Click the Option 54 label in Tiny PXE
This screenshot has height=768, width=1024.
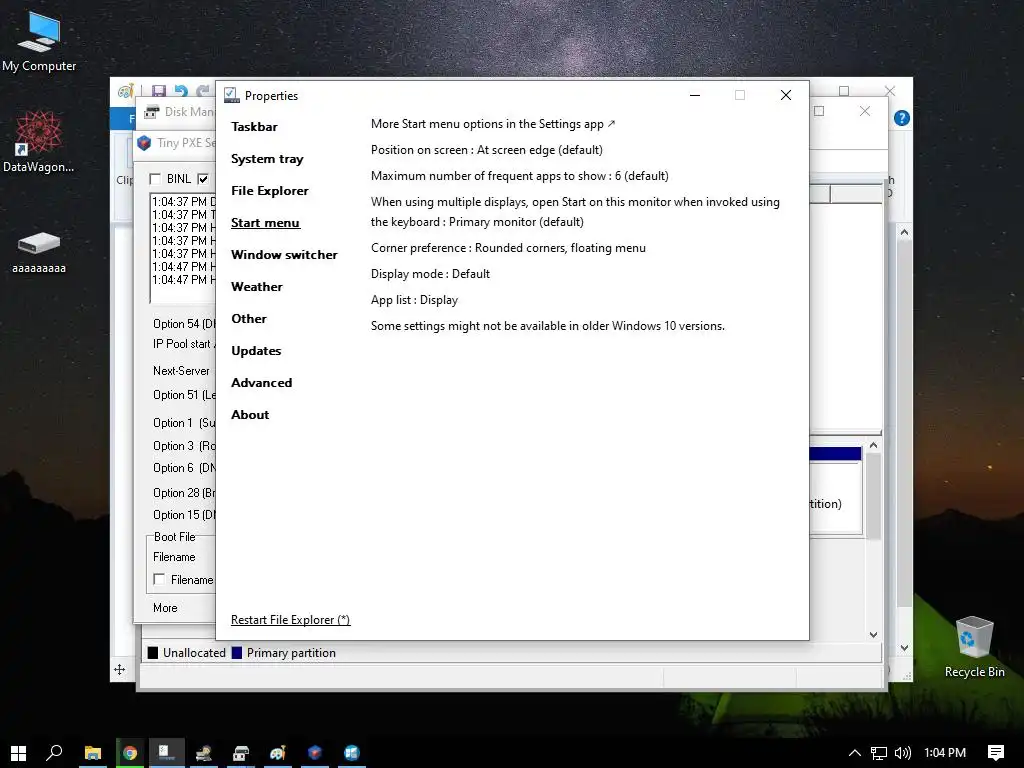point(184,324)
